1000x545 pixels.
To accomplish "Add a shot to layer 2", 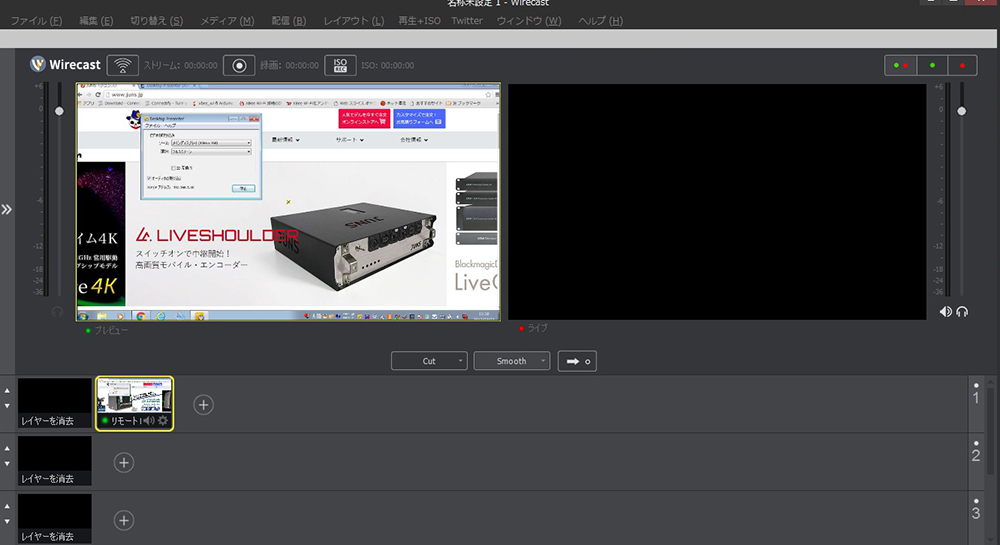I will (124, 462).
